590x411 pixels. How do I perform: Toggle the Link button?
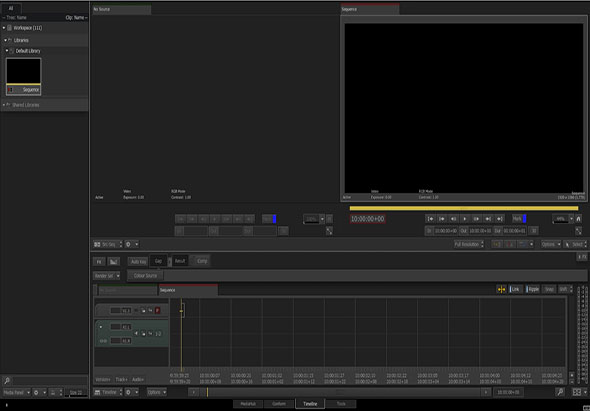[x=515, y=289]
